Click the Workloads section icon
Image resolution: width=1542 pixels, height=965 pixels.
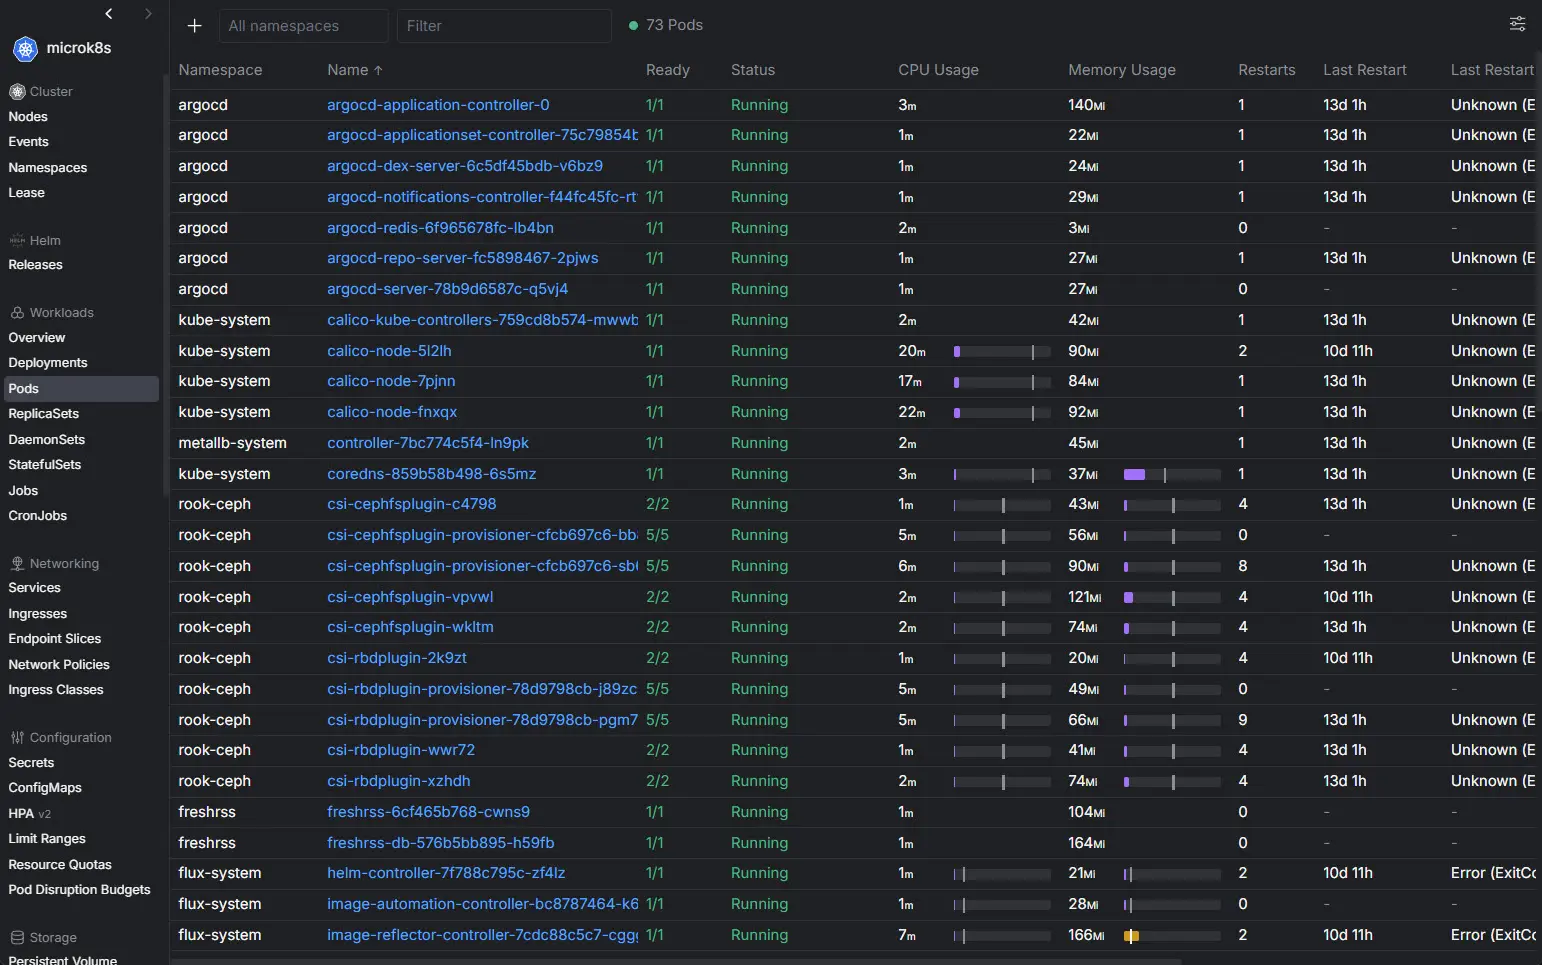point(17,313)
